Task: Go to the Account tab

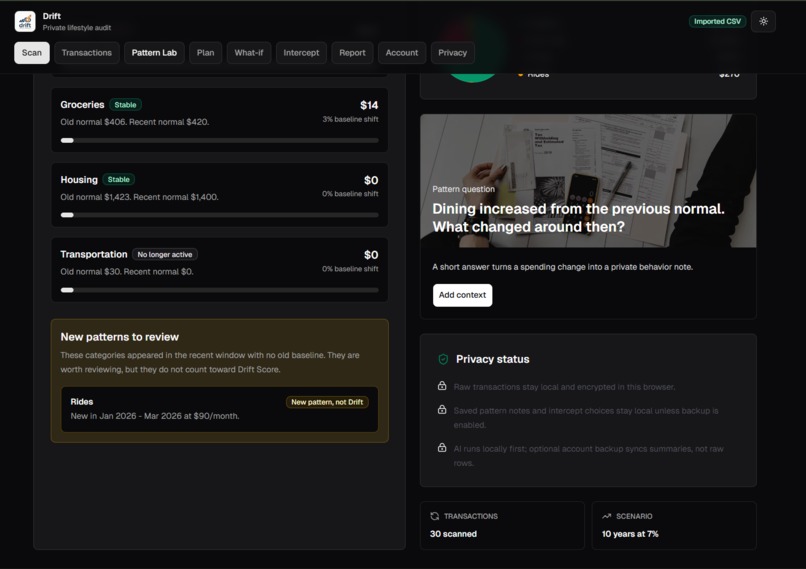Action: [x=402, y=53]
